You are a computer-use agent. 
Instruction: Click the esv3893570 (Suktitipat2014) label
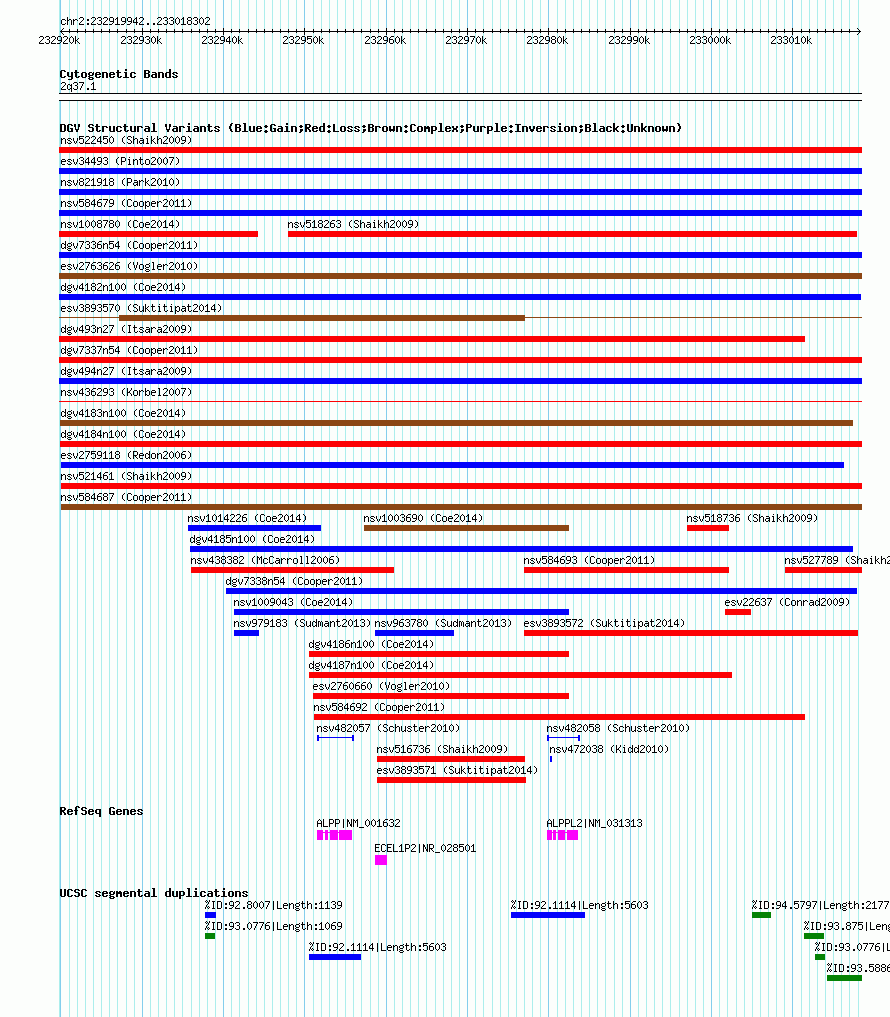pos(141,308)
